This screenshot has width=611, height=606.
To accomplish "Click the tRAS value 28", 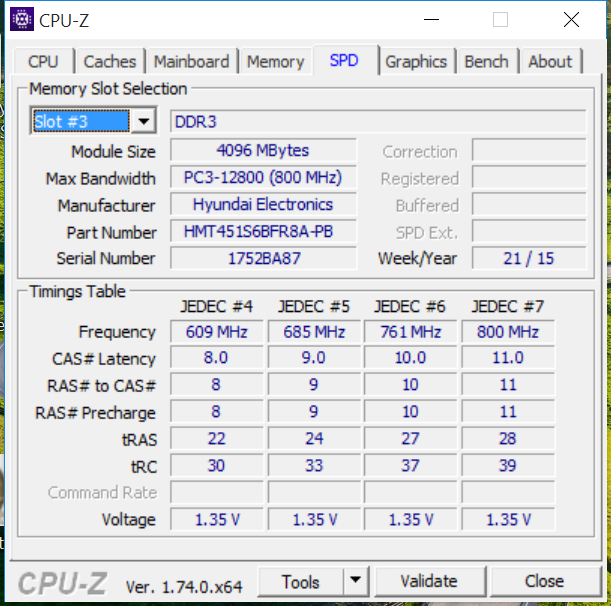I will click(x=508, y=438).
